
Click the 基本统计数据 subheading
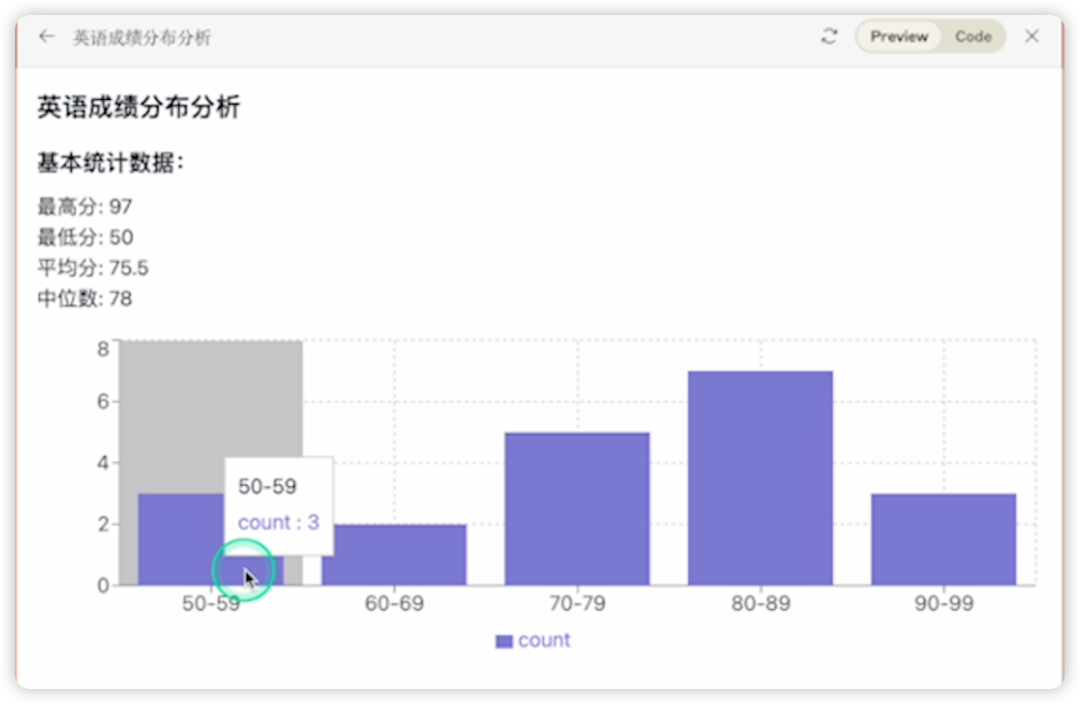(x=110, y=162)
